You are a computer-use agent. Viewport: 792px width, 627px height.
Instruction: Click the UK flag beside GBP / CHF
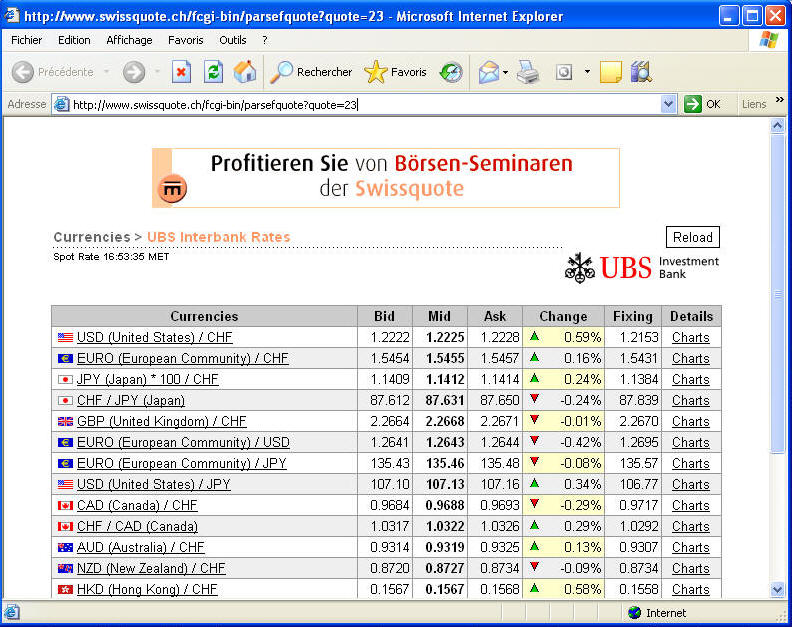click(x=65, y=421)
